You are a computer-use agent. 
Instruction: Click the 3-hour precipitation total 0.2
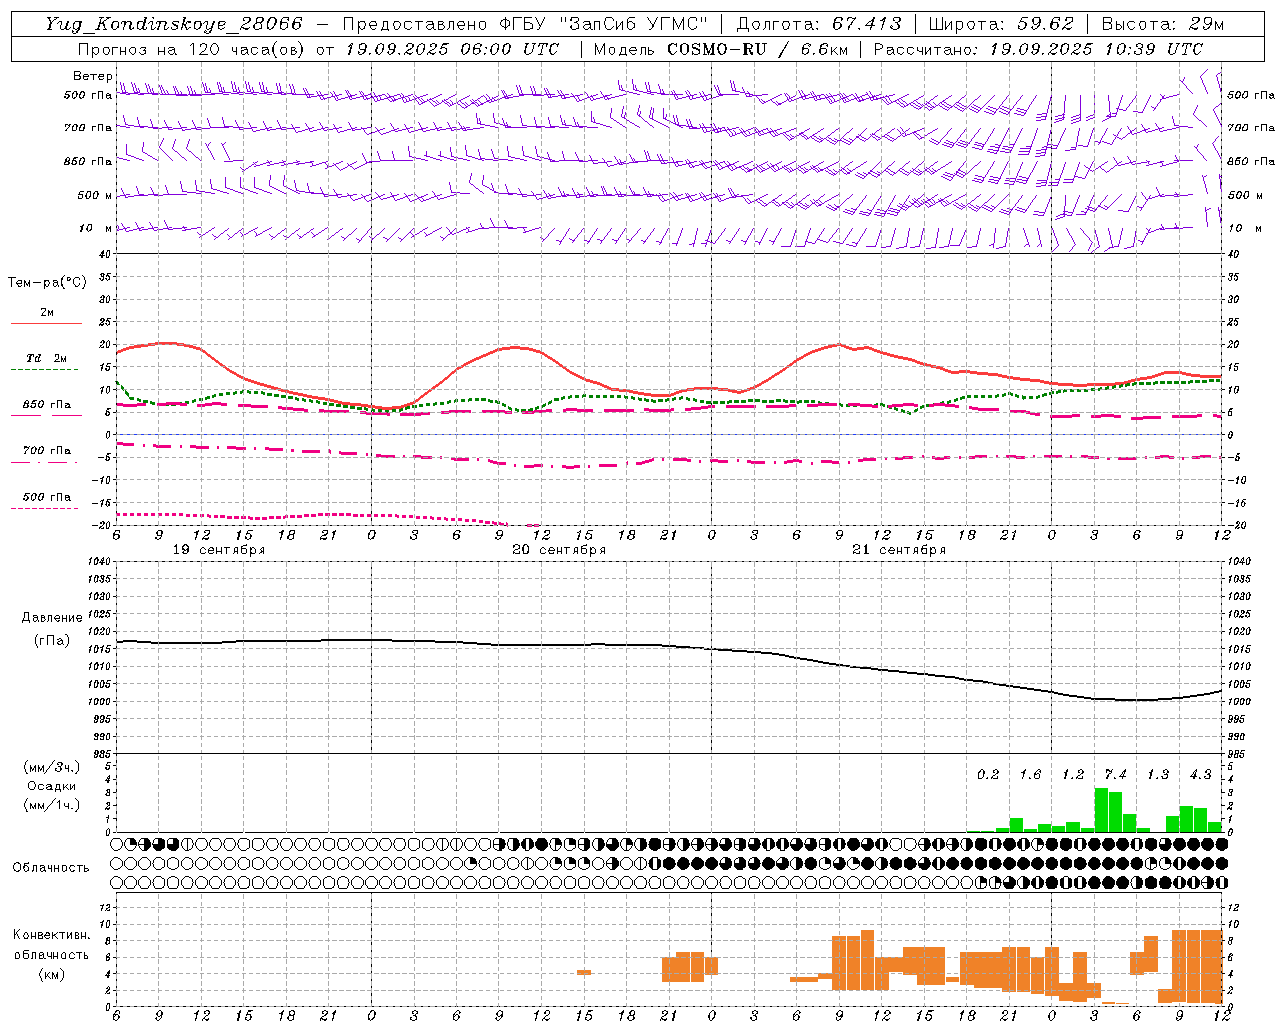click(988, 775)
